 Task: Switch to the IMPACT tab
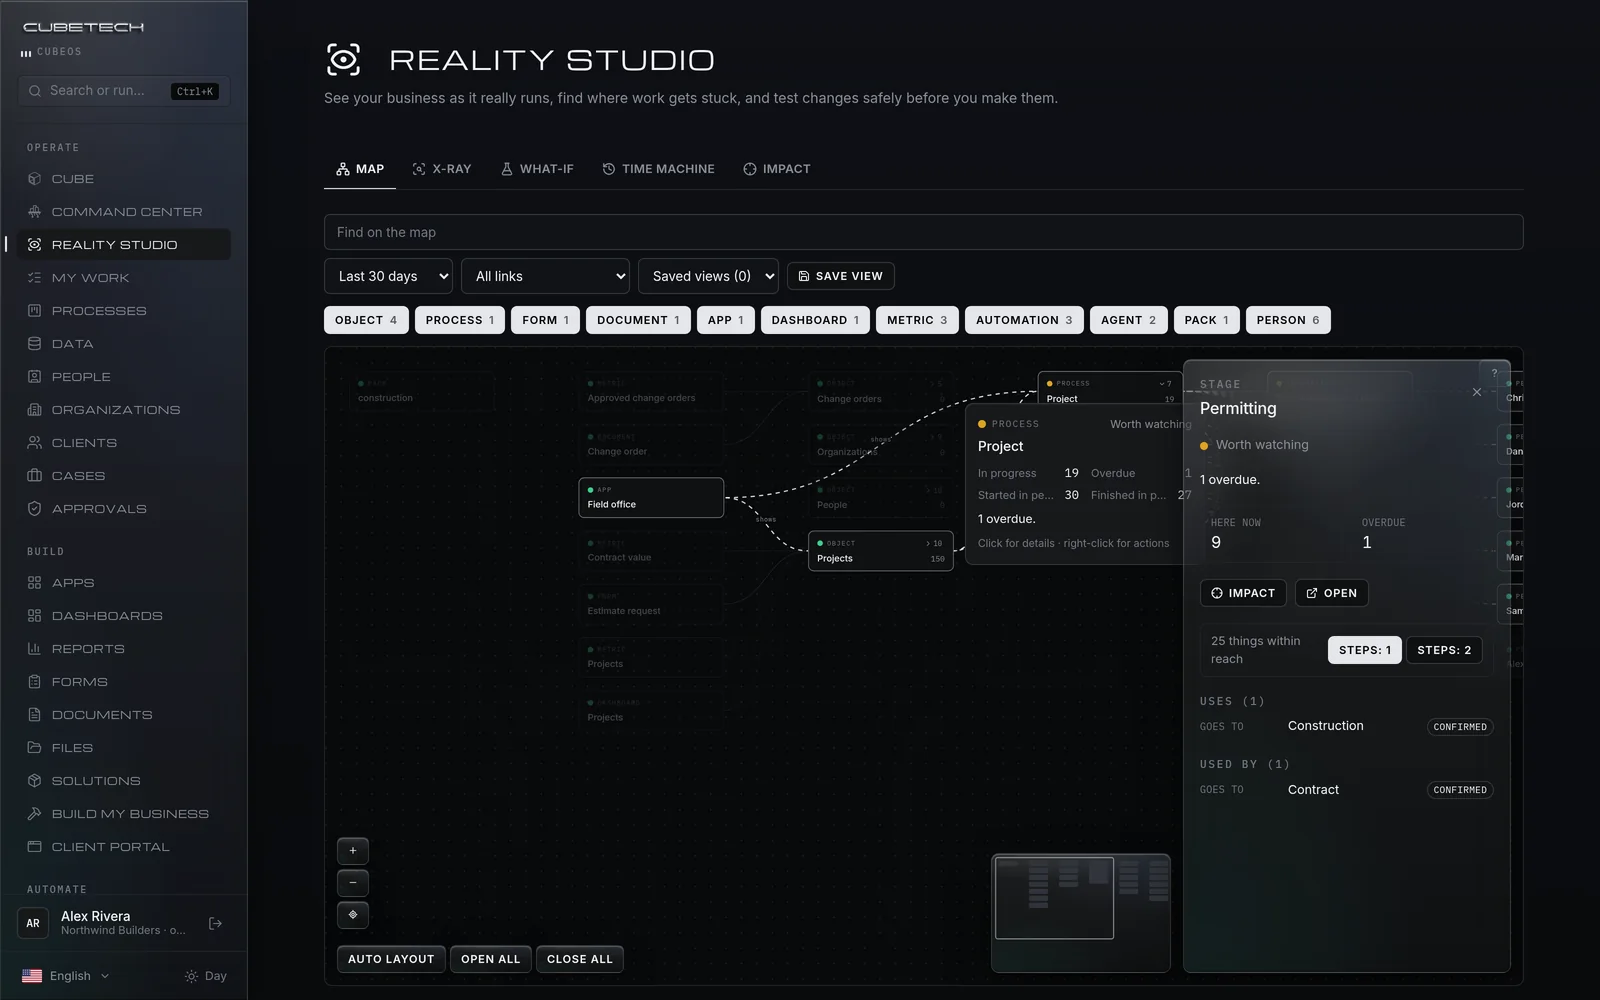pyautogui.click(x=777, y=169)
